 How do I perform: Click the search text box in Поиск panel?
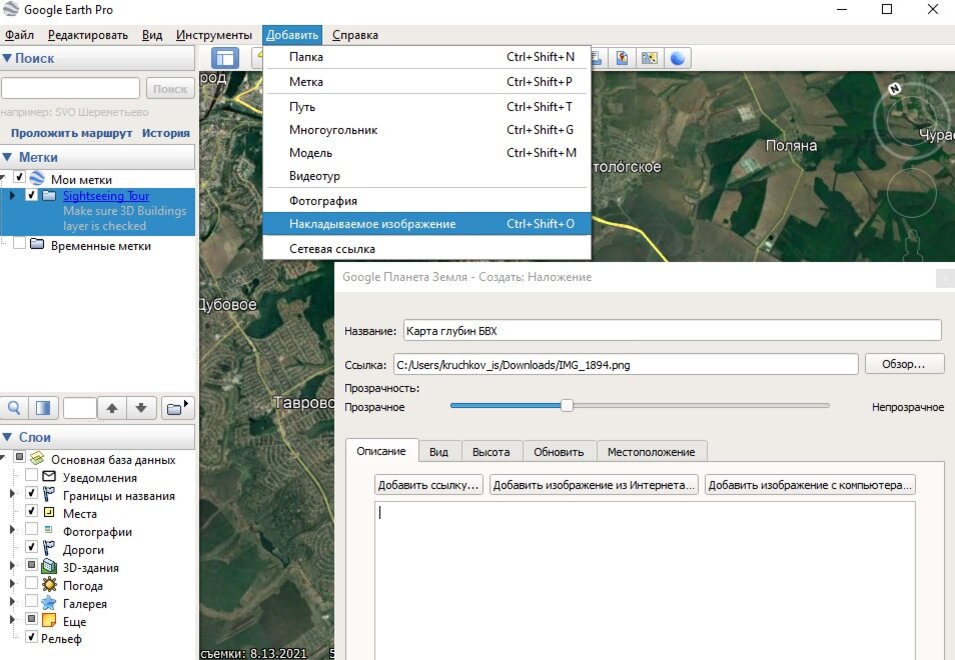coord(71,88)
